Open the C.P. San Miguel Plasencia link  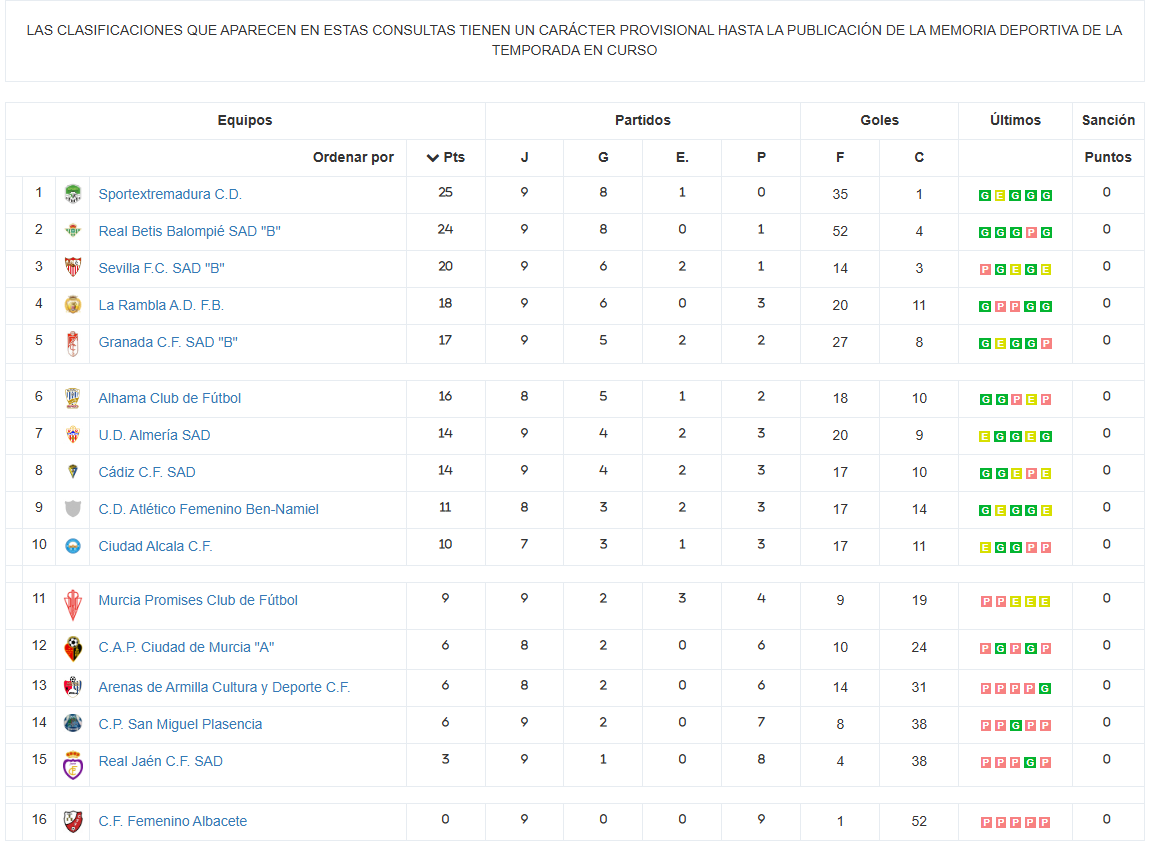[x=181, y=725]
